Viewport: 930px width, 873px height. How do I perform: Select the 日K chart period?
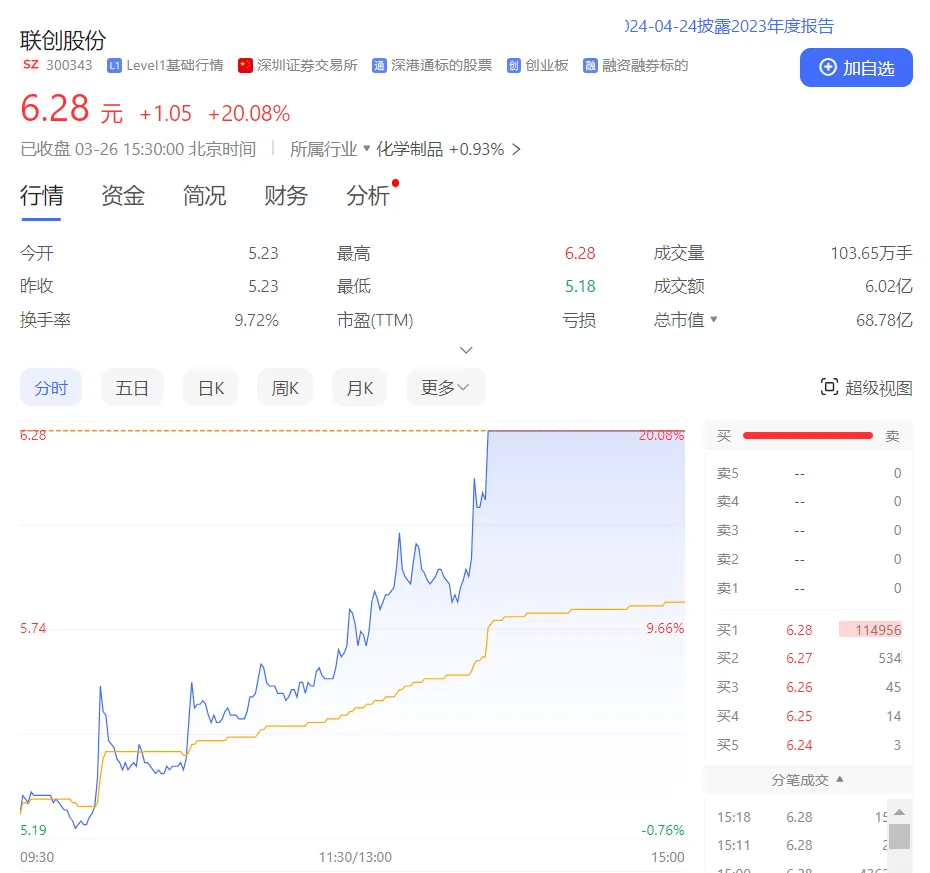point(211,388)
